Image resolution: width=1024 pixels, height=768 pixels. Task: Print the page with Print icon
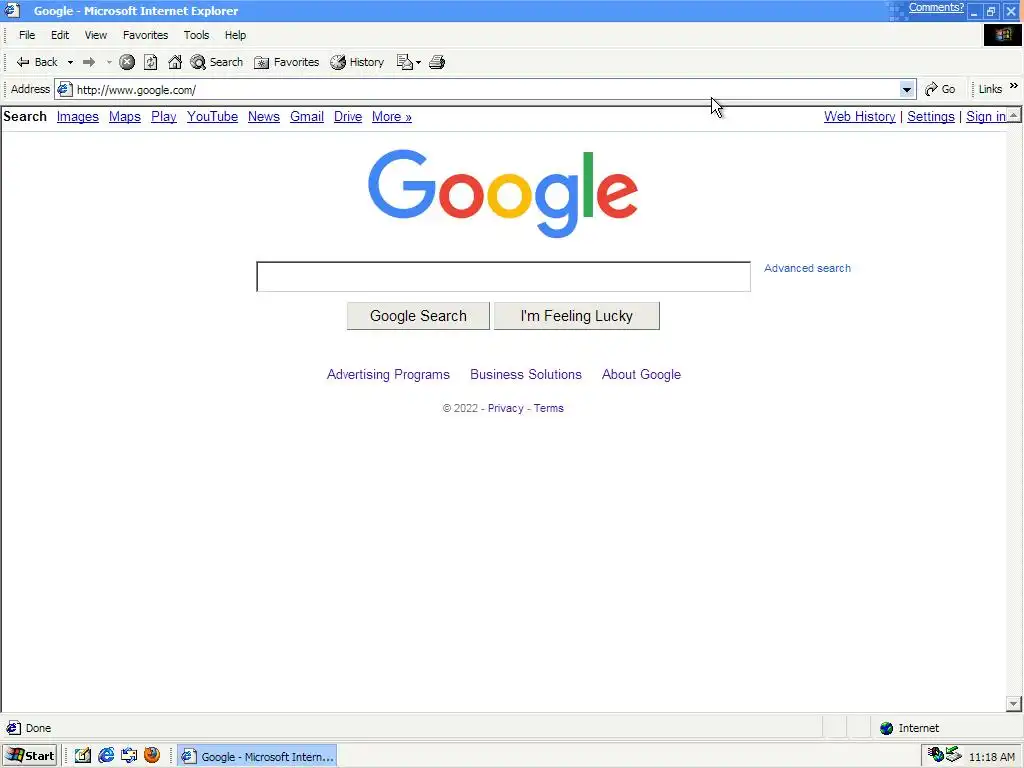pos(438,62)
